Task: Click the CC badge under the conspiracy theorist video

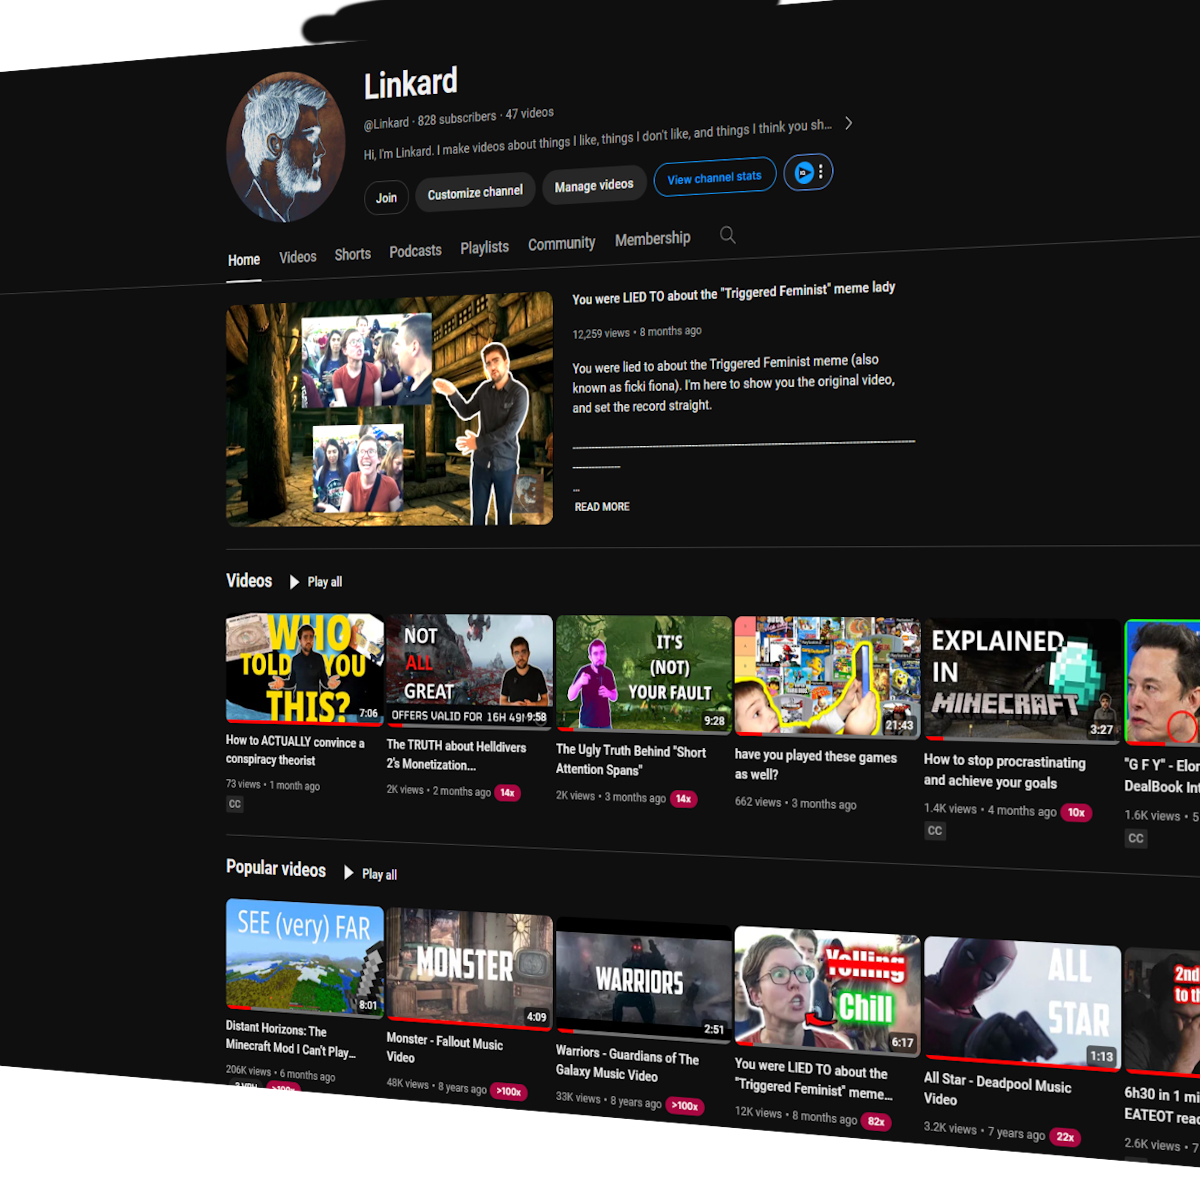Action: tap(235, 804)
